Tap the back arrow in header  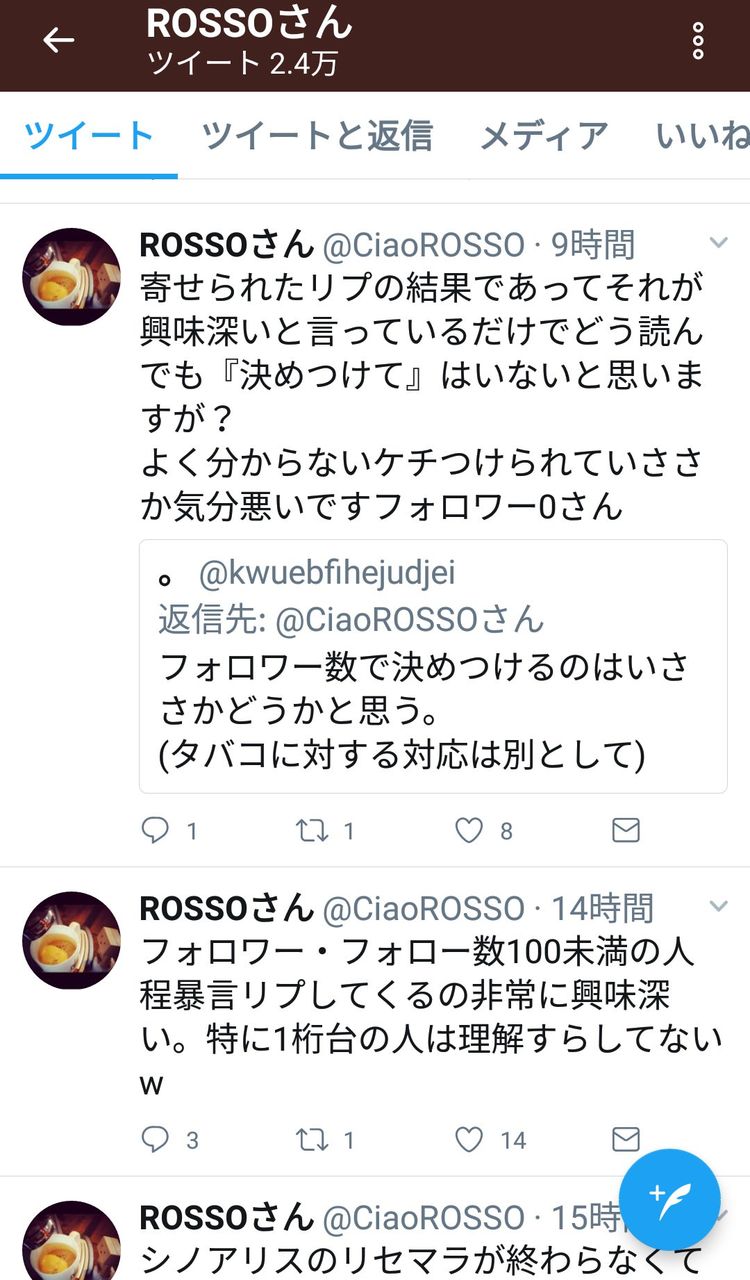coord(58,40)
